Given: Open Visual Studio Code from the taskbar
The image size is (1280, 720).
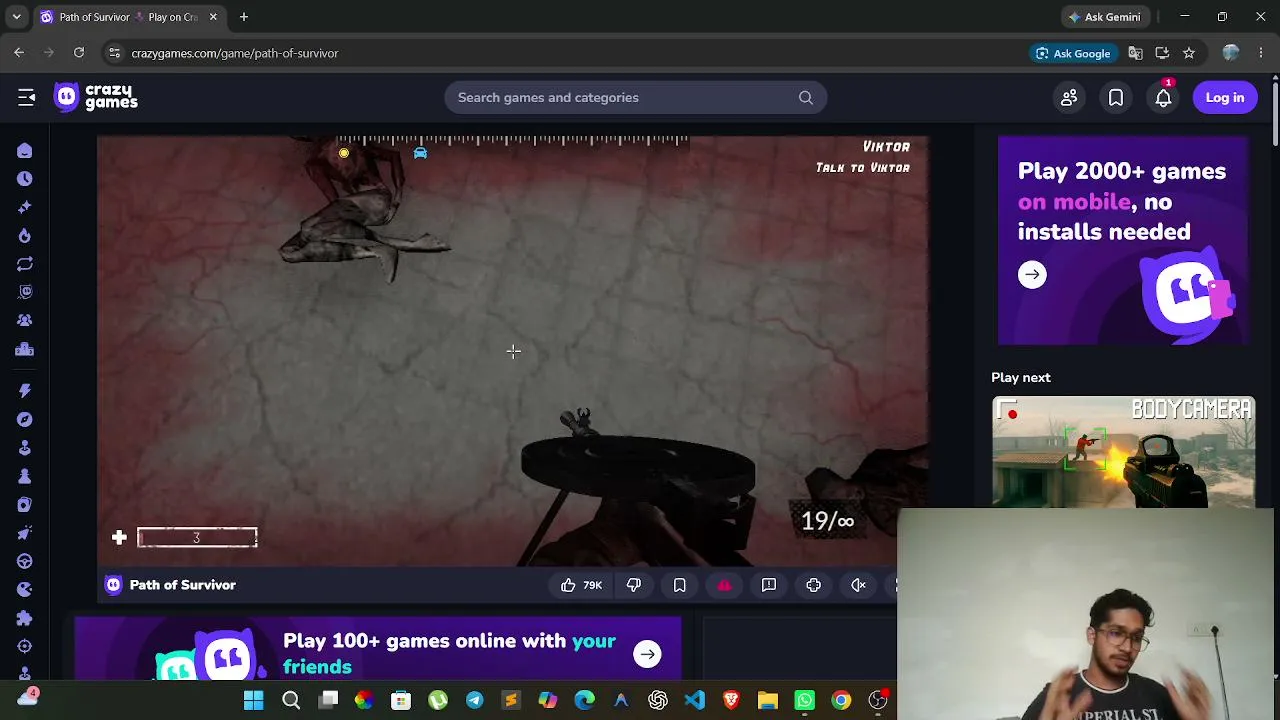Looking at the screenshot, I should tap(694, 700).
